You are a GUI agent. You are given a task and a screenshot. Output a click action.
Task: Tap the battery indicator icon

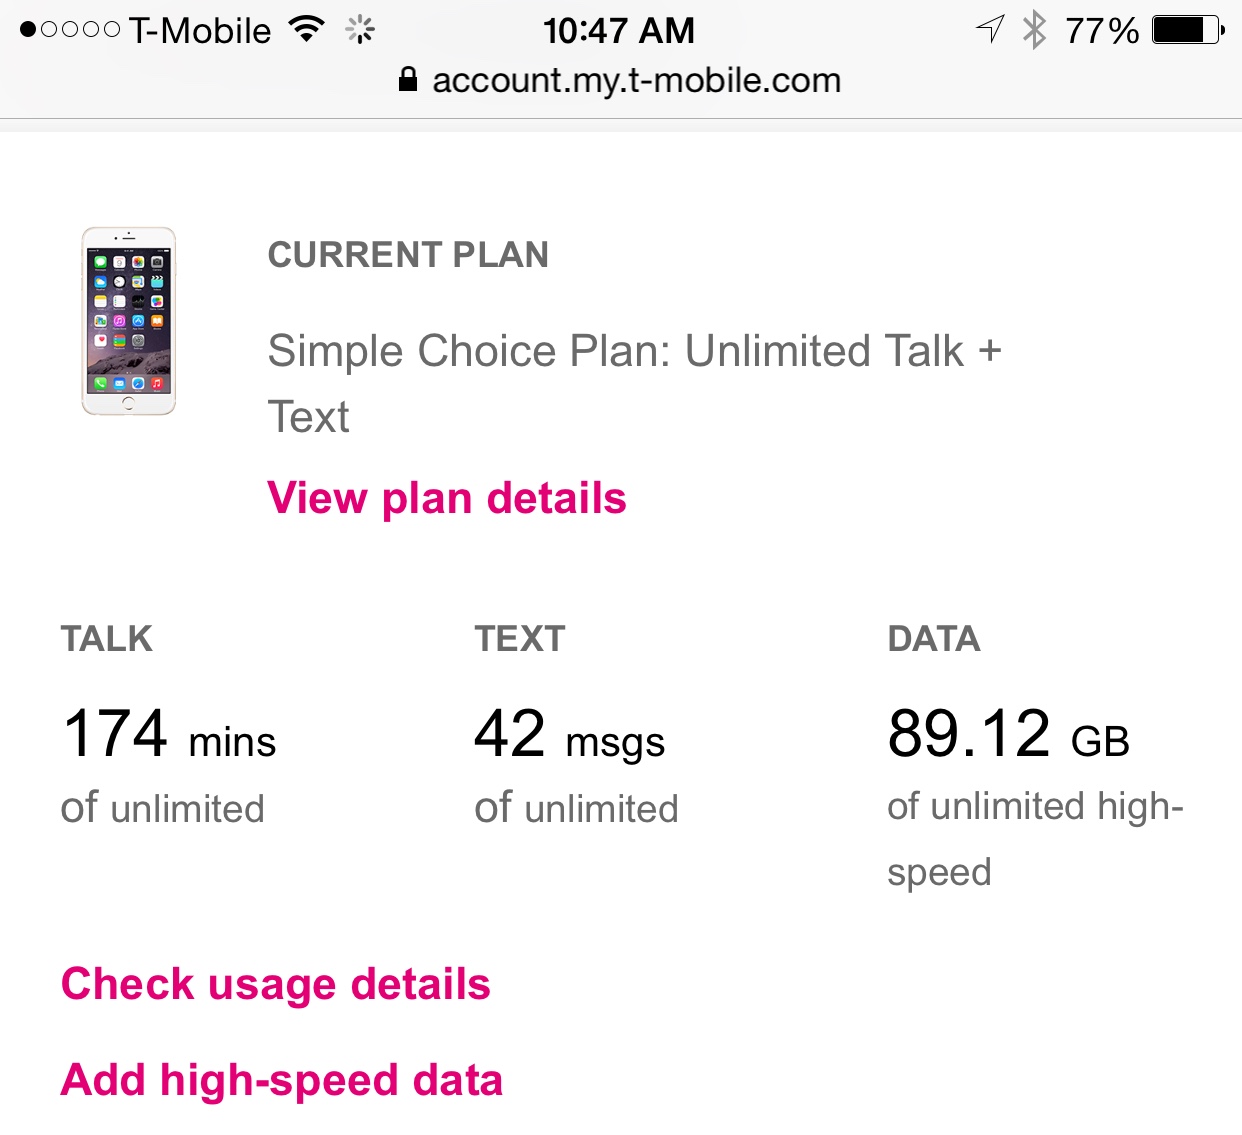[x=1188, y=30]
